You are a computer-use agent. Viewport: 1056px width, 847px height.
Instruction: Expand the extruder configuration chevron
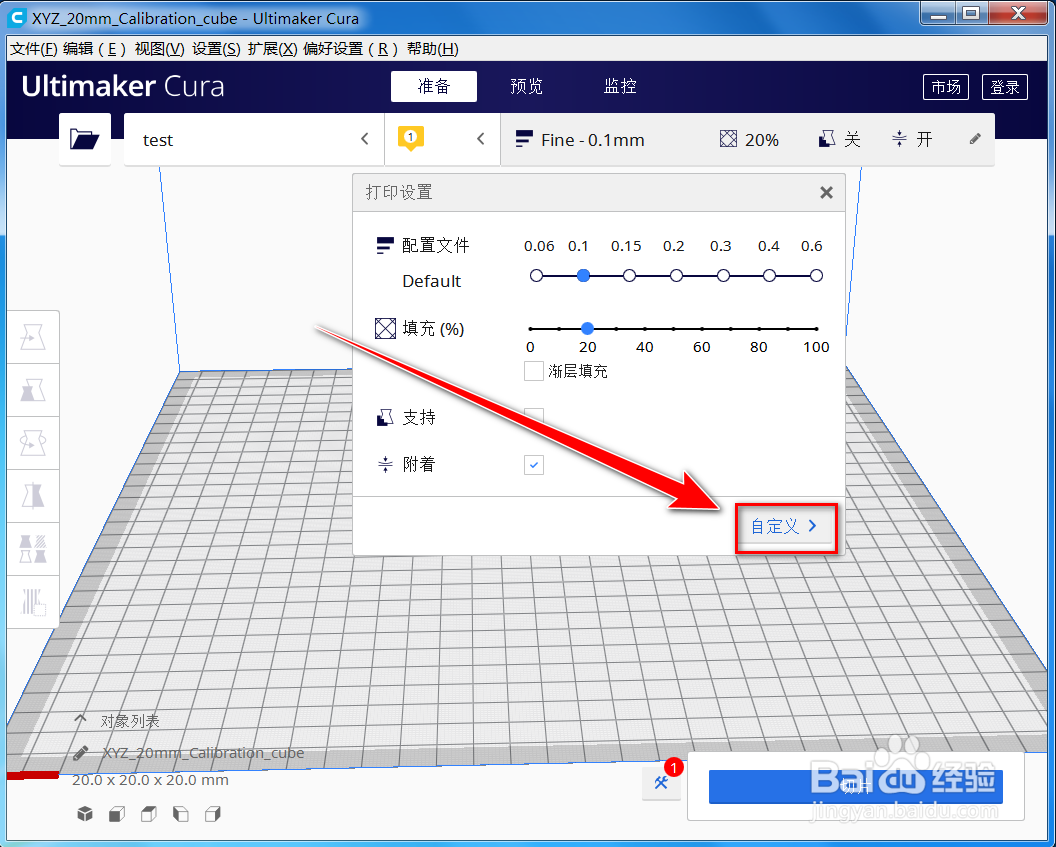point(480,139)
